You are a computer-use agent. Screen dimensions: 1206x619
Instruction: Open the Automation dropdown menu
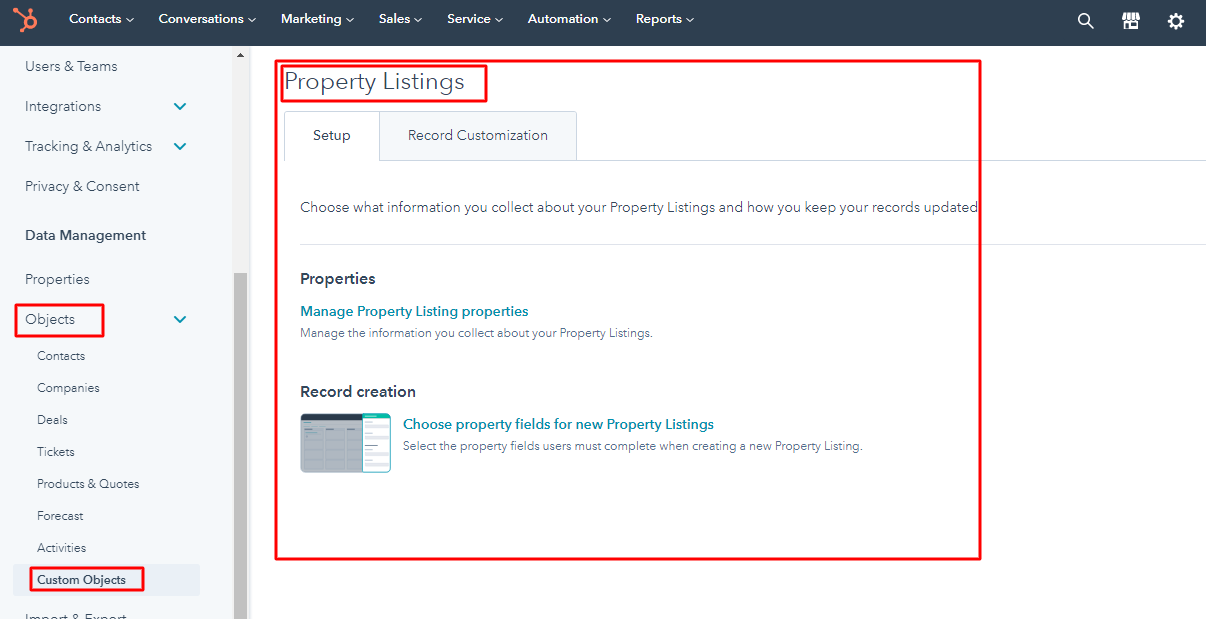[x=570, y=19]
